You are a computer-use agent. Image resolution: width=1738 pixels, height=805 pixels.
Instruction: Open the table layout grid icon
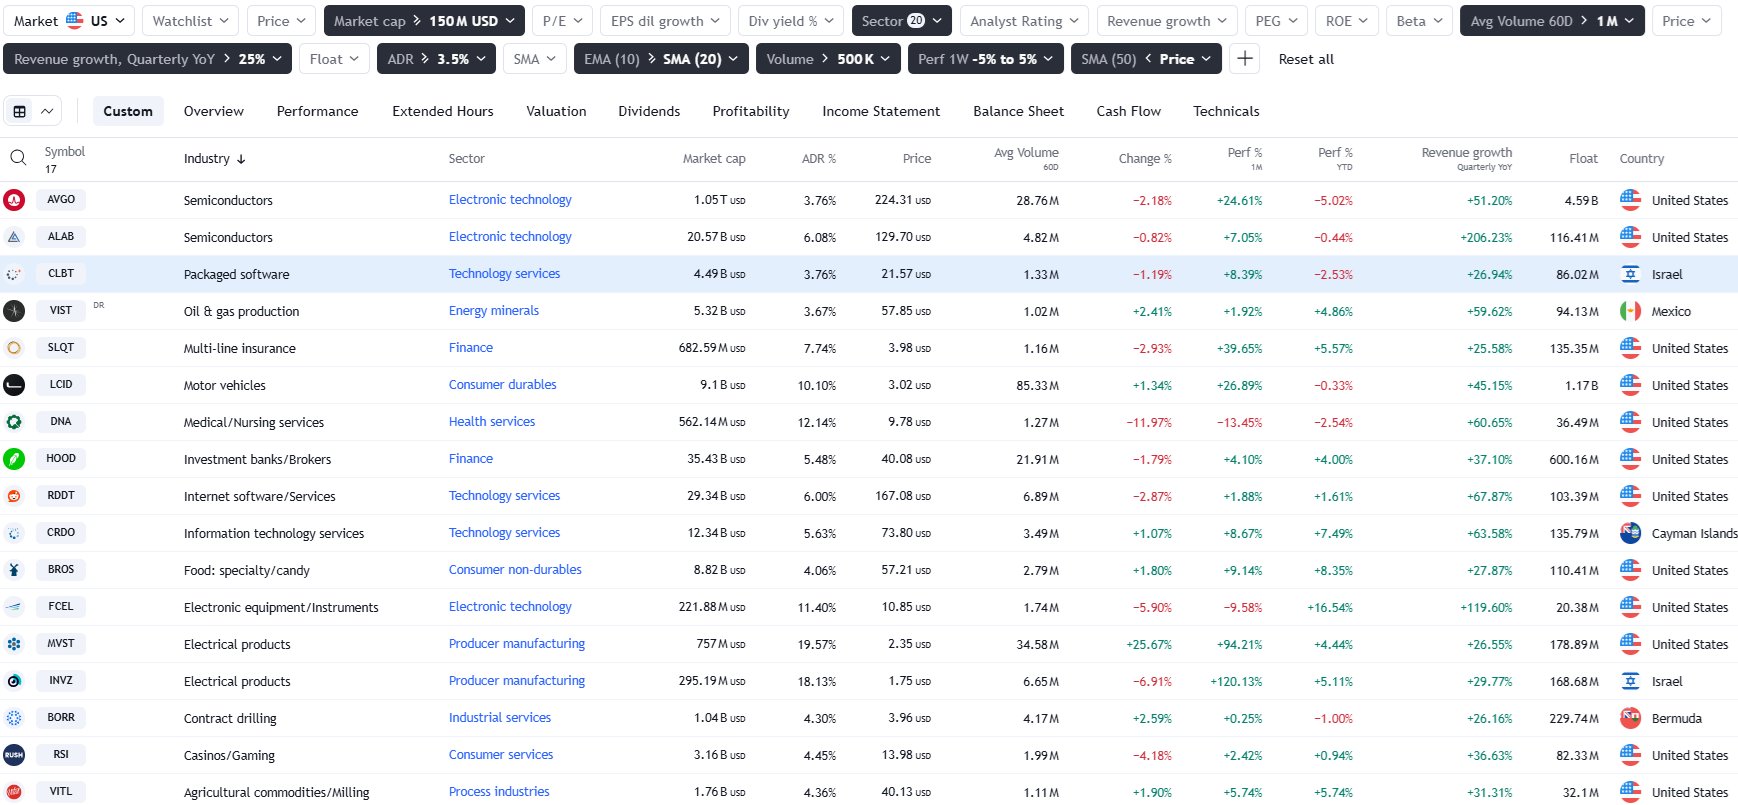[x=20, y=111]
